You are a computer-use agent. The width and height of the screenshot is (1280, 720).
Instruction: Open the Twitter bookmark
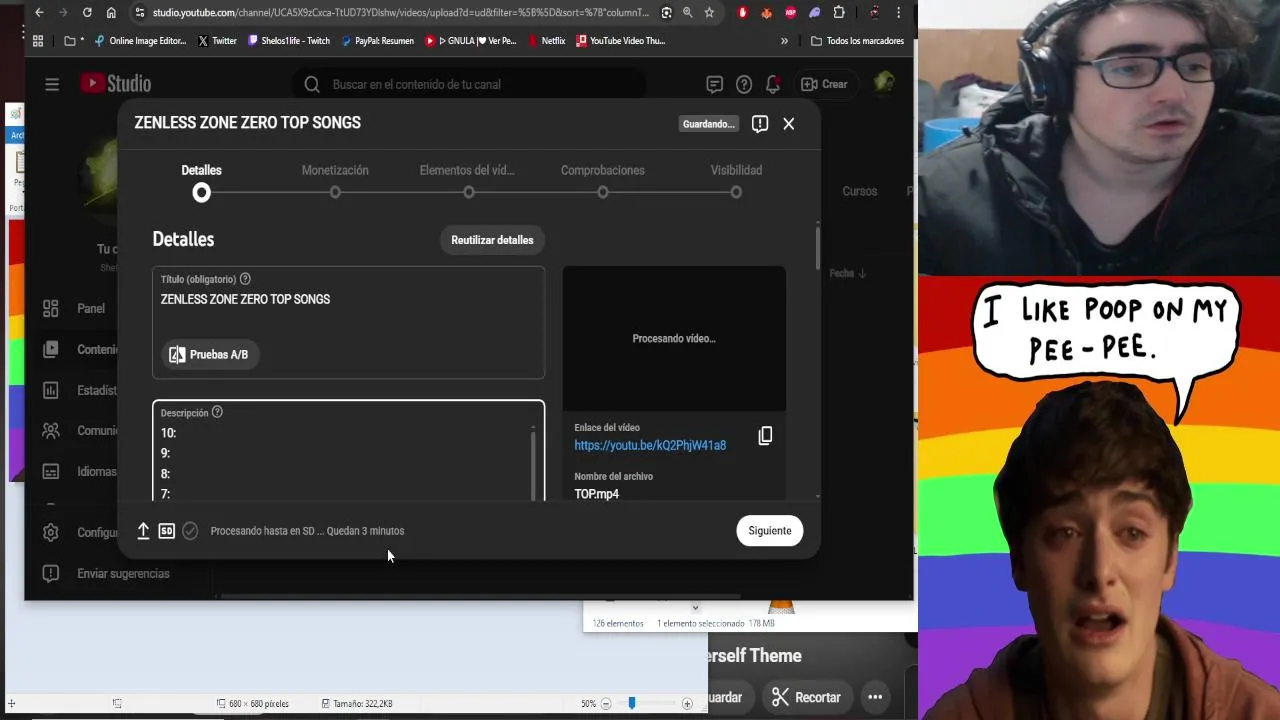pos(217,41)
